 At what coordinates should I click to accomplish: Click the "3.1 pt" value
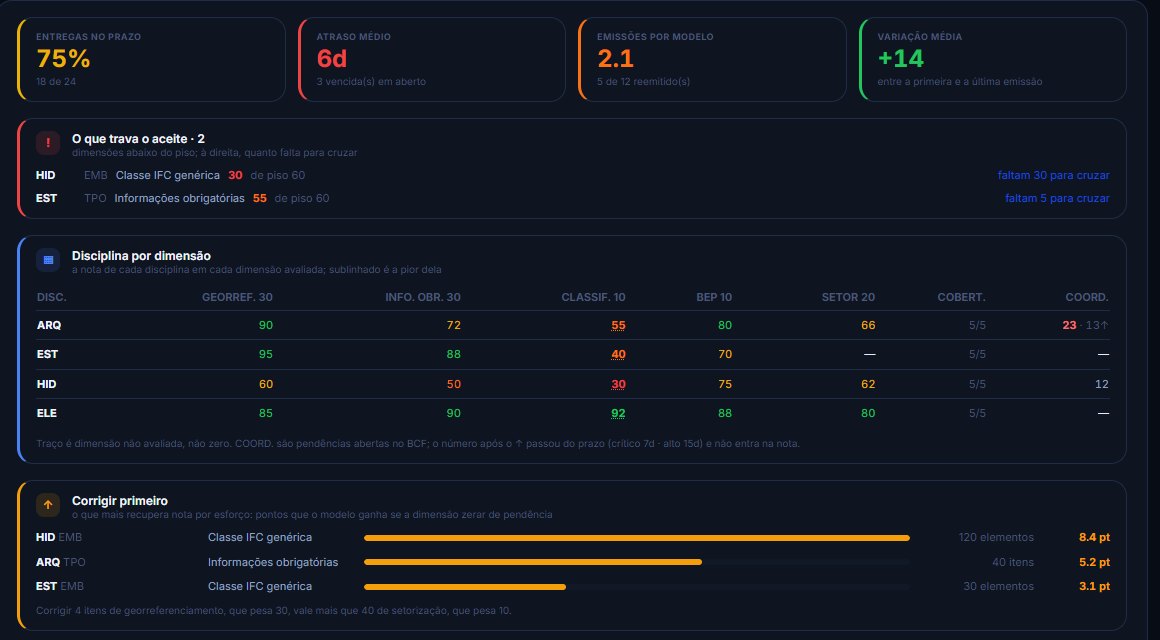pos(1094,587)
